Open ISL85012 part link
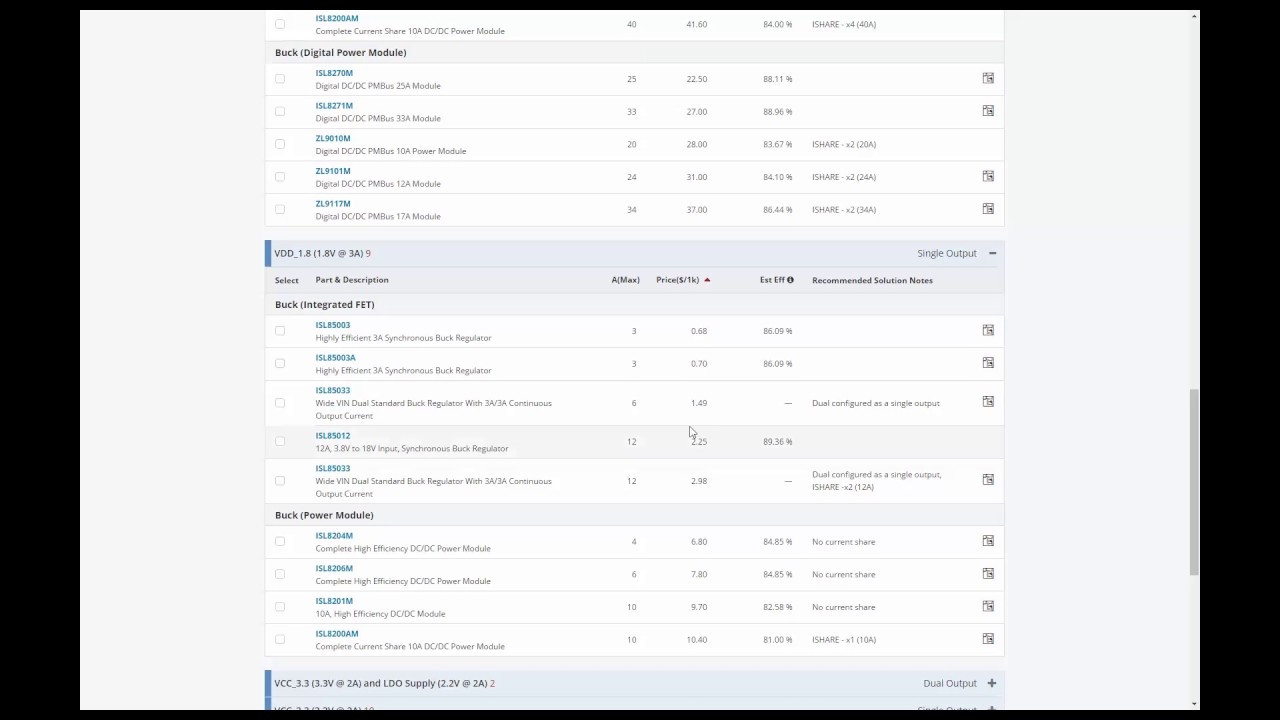This screenshot has width=1280, height=720. click(x=333, y=436)
